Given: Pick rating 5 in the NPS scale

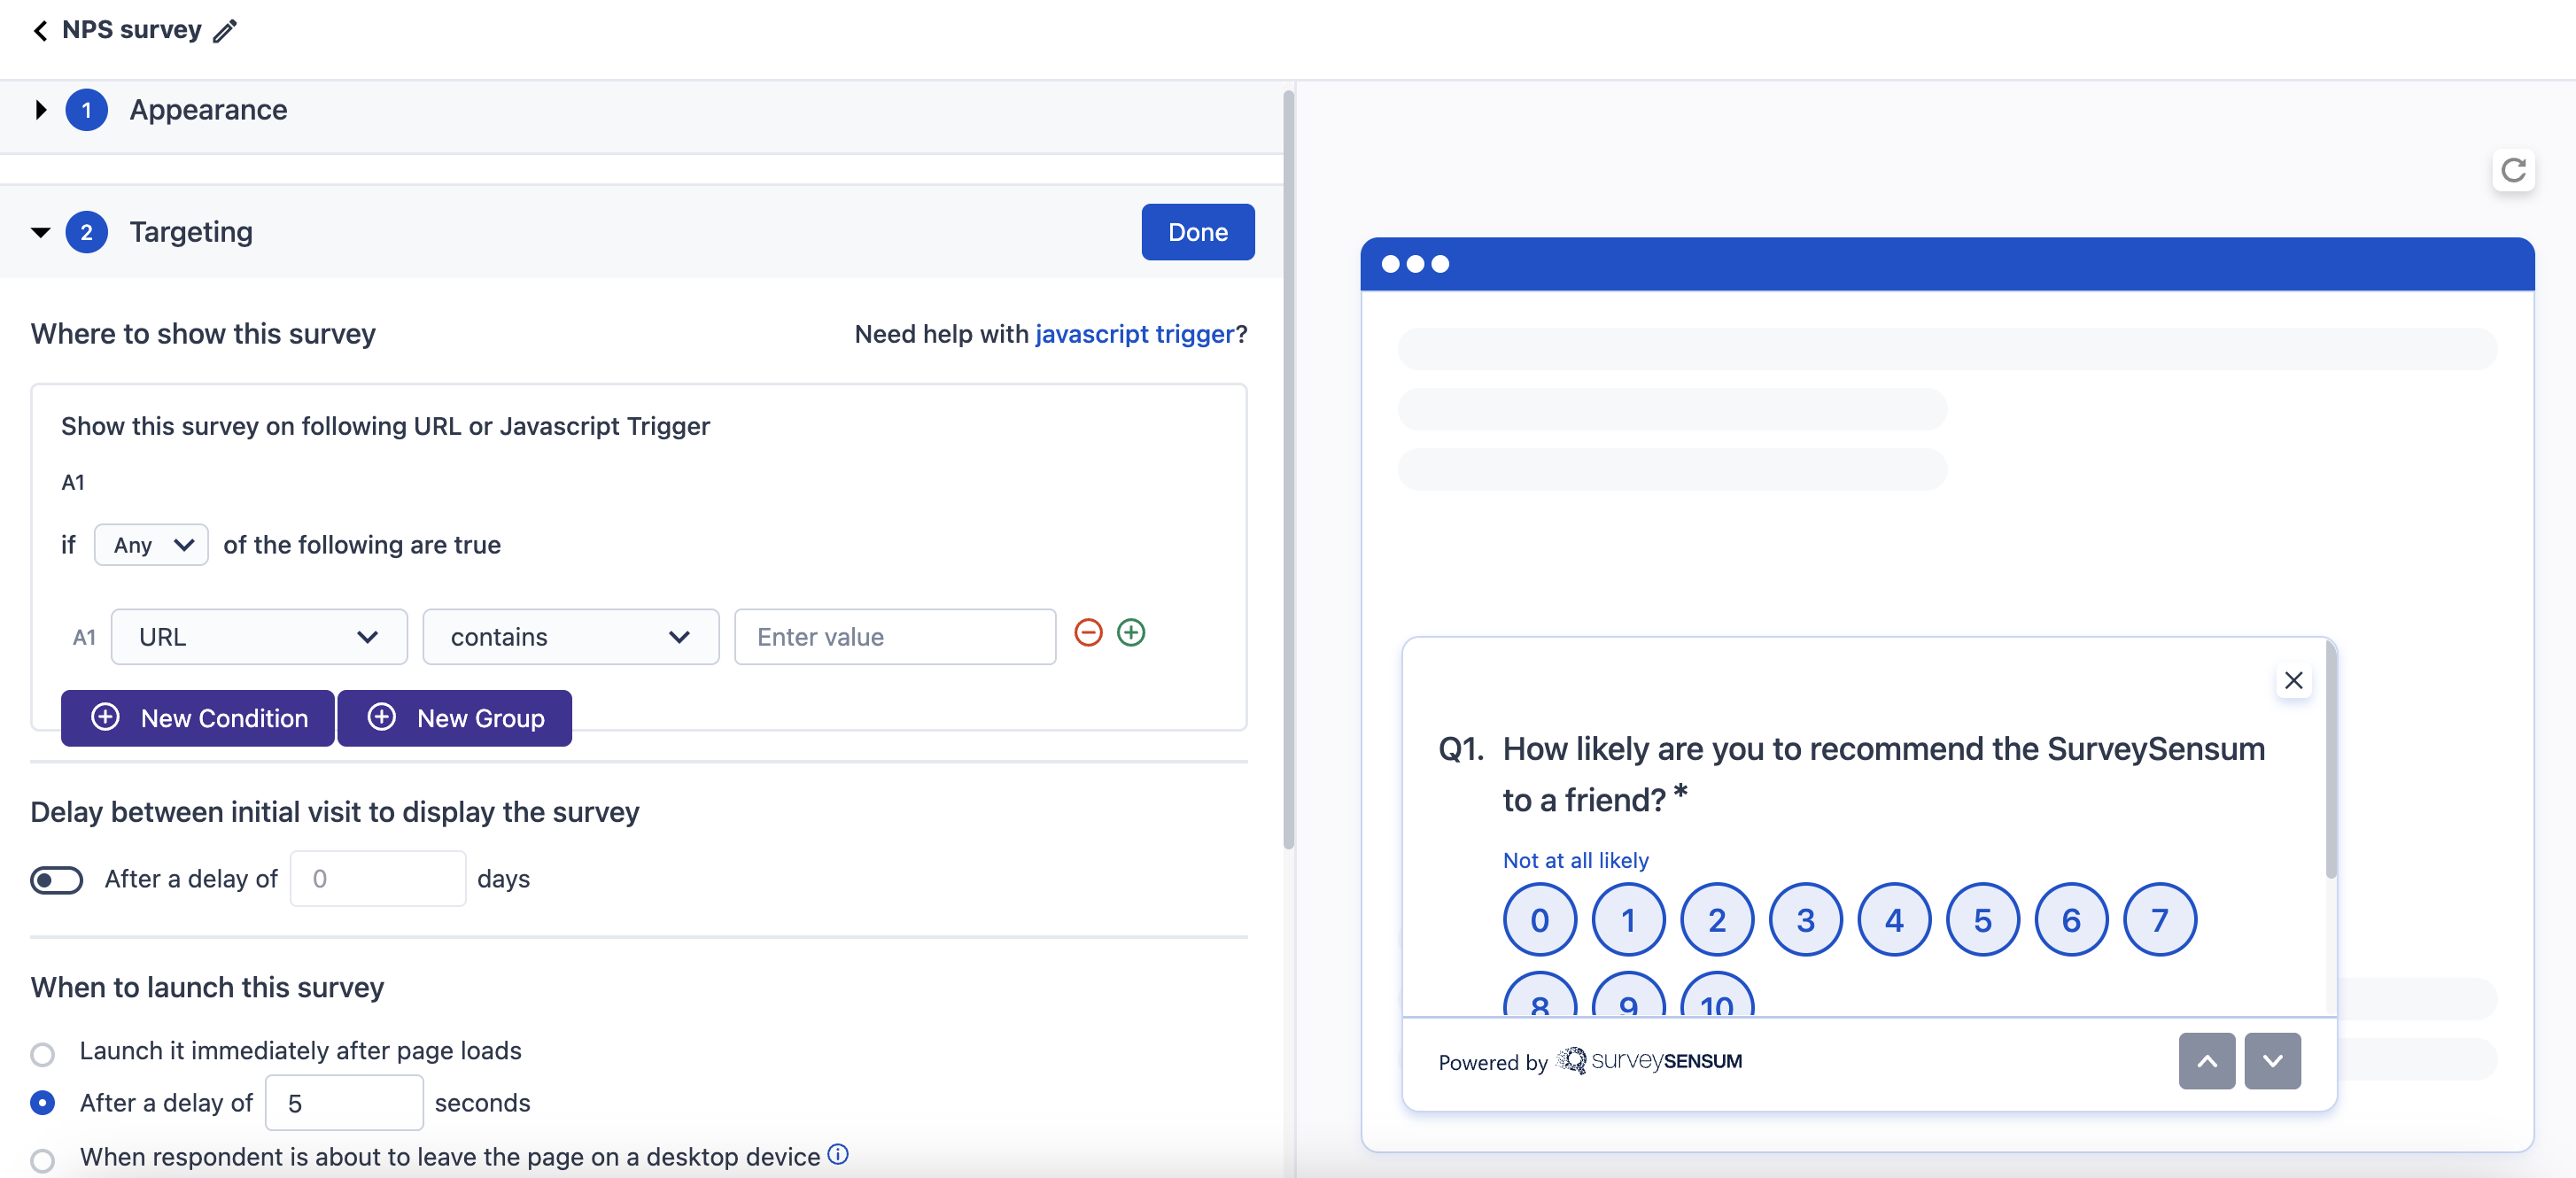Looking at the screenshot, I should tap(1982, 920).
